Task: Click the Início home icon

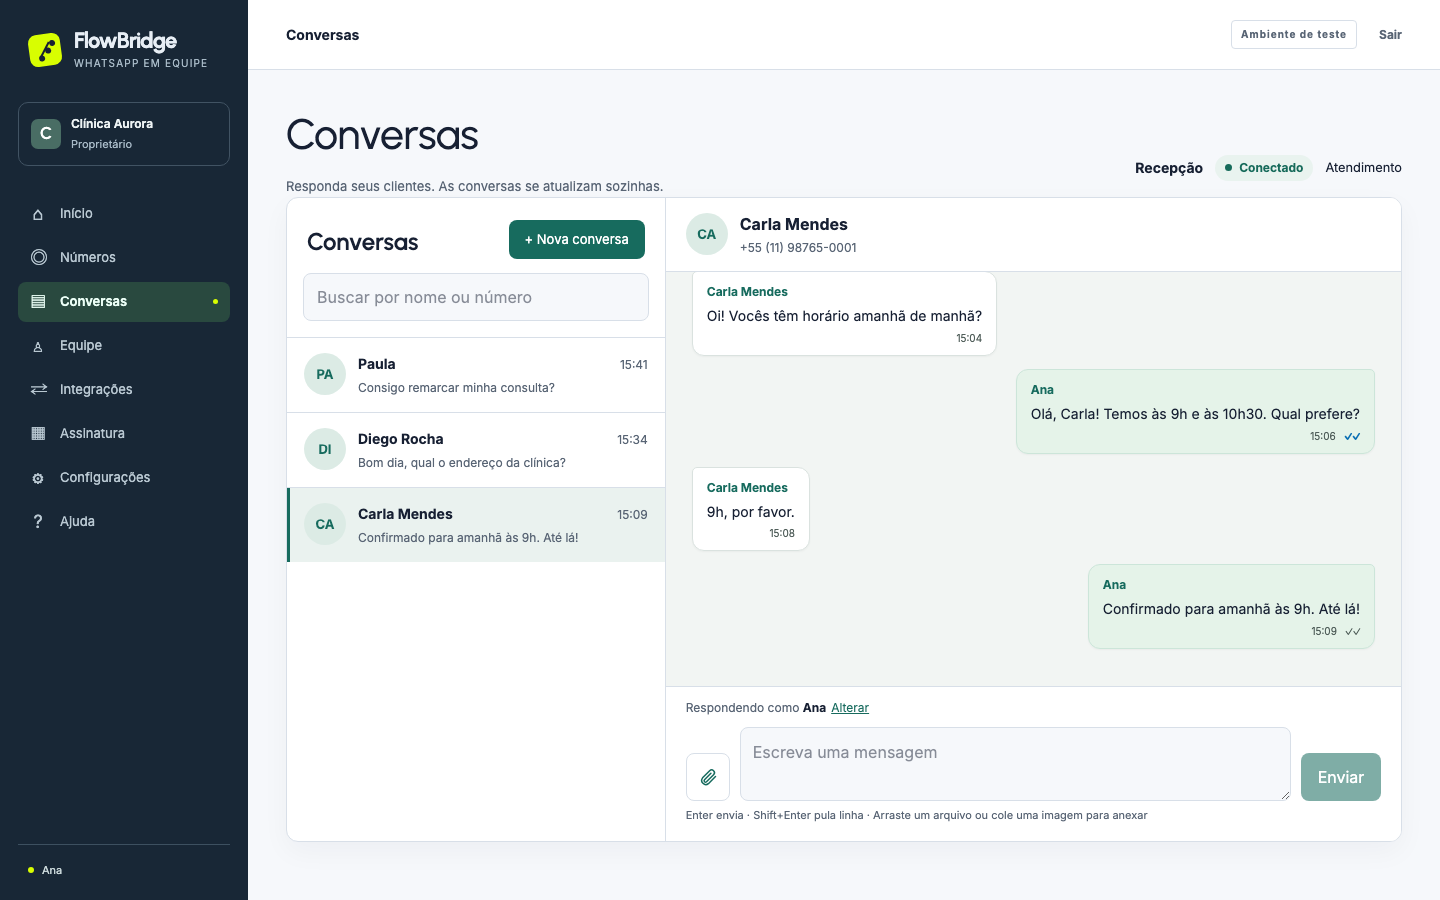Action: [x=38, y=214]
